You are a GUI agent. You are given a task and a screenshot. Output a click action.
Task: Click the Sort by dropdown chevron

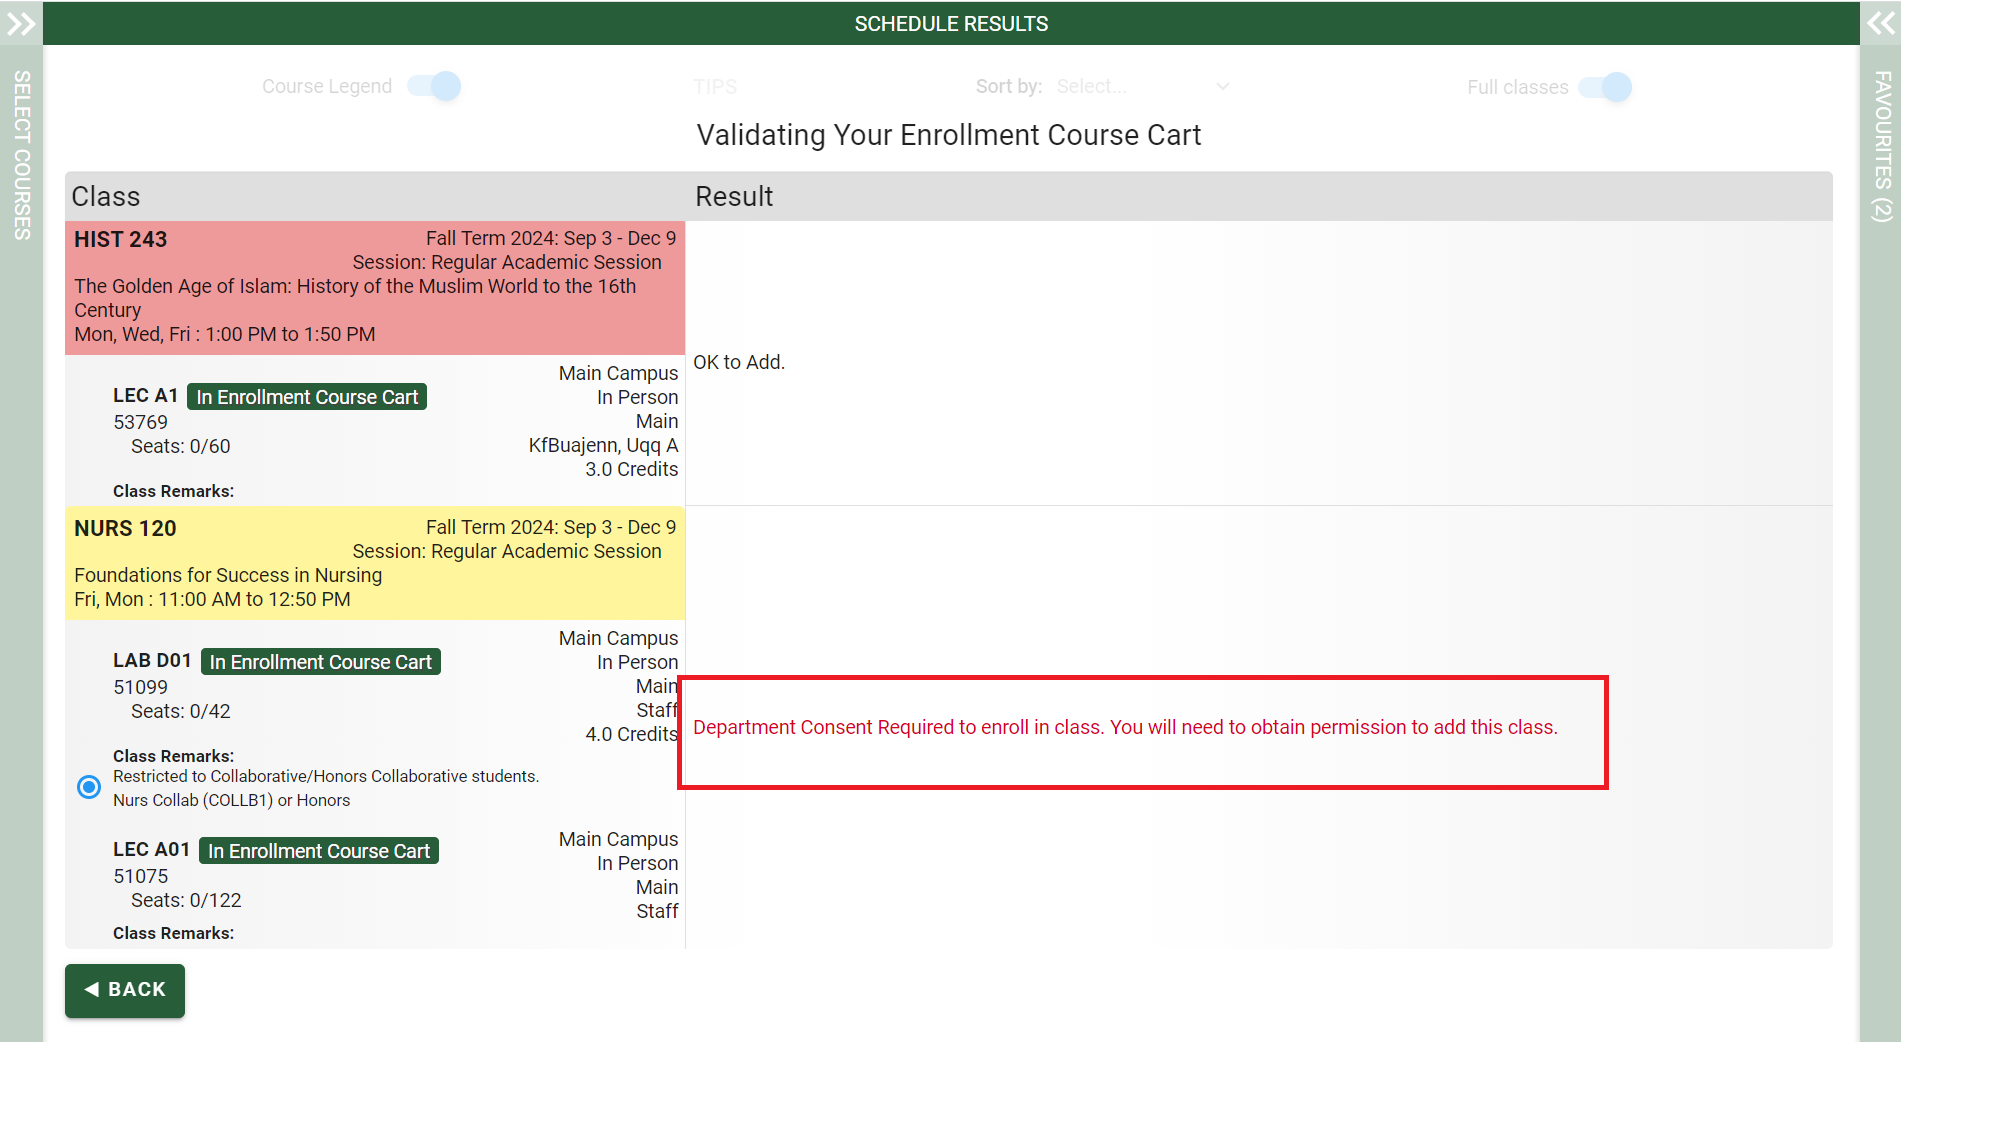tap(1222, 87)
